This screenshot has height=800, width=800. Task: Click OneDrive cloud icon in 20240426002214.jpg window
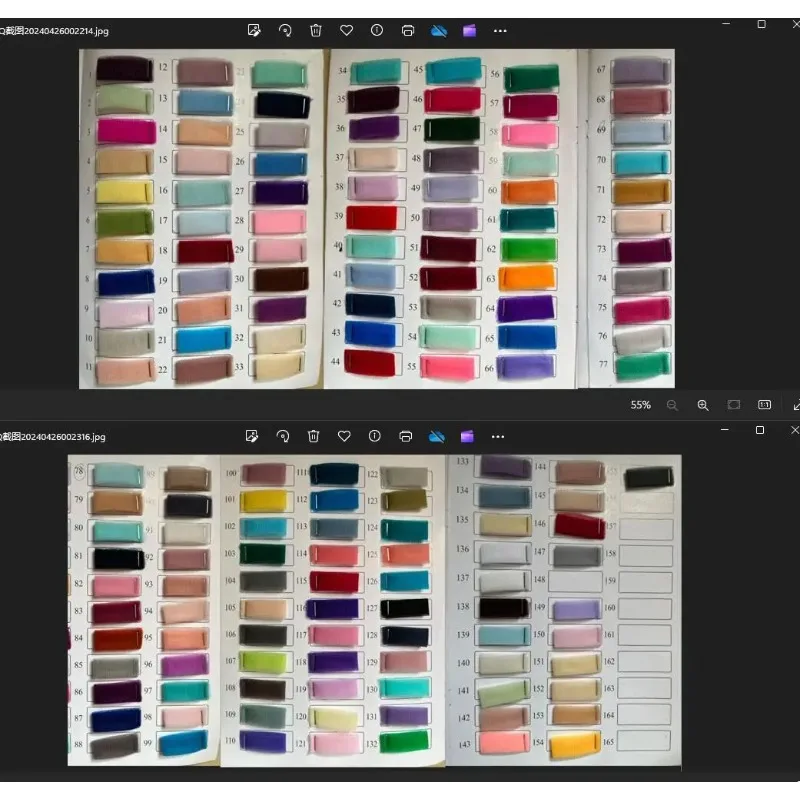pyautogui.click(x=439, y=31)
